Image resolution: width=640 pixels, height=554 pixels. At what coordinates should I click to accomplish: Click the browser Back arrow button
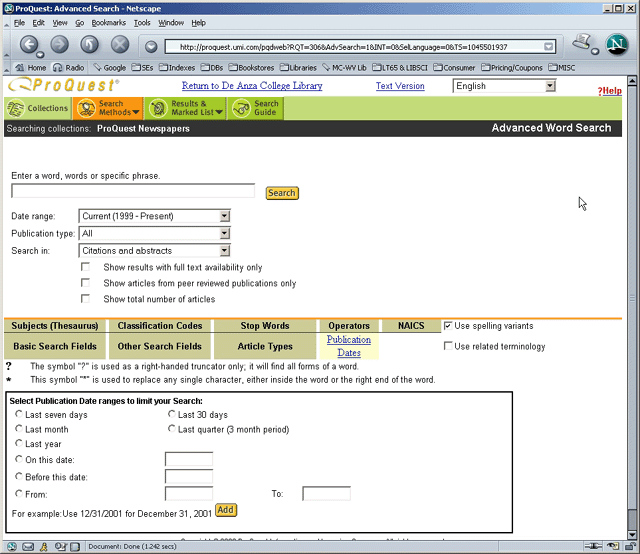pyautogui.click(x=29, y=45)
